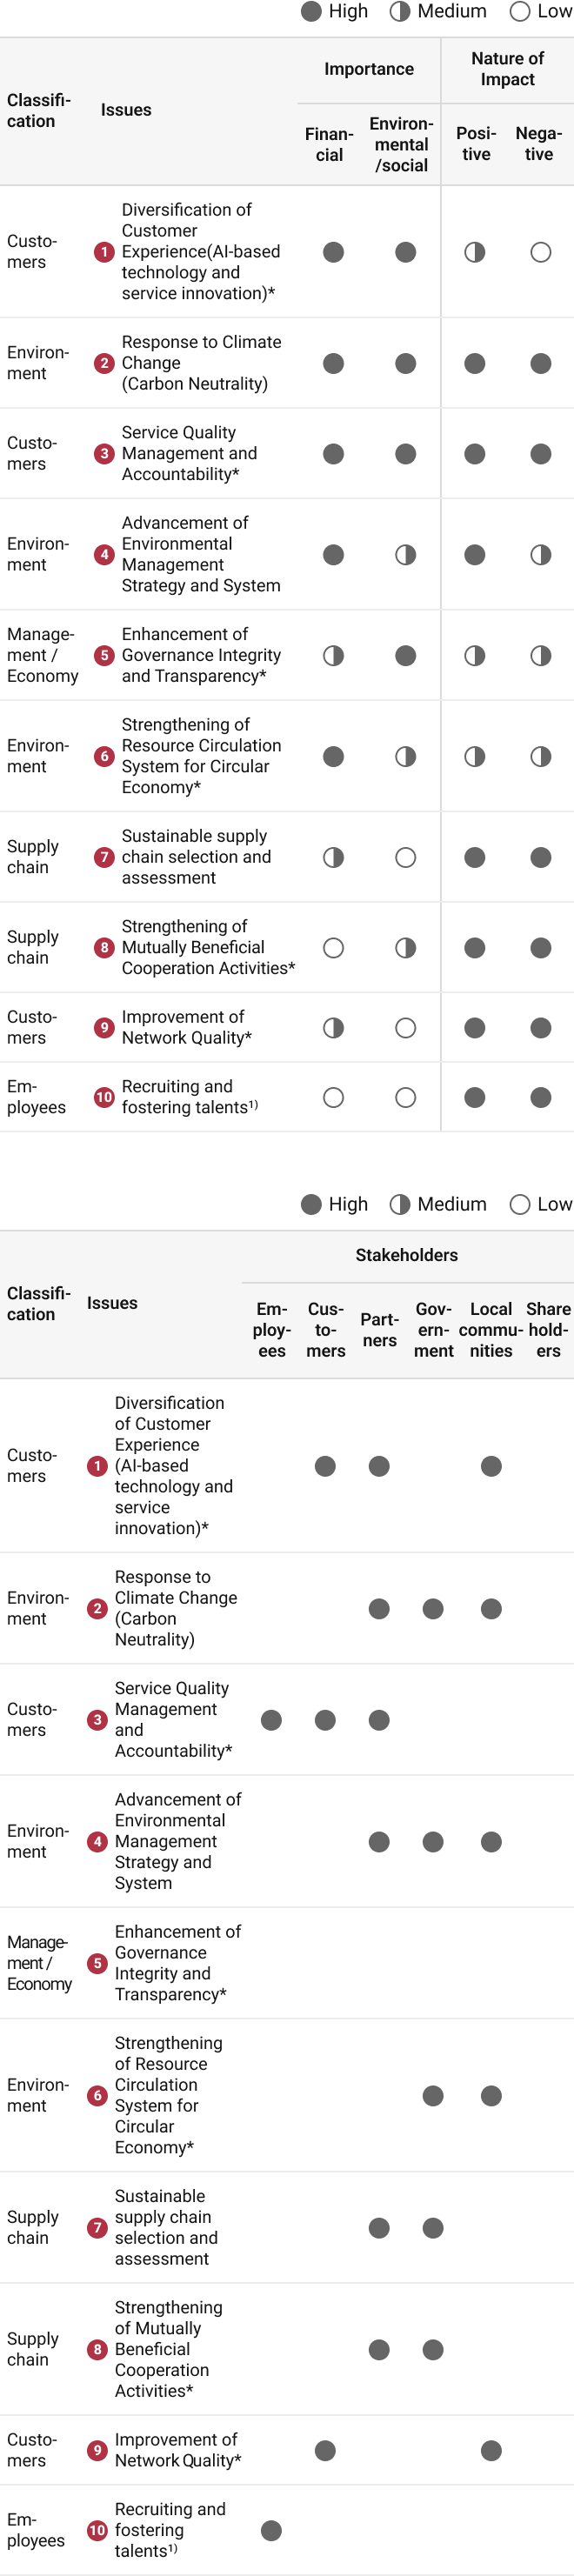Click the Partners dot in the Sustainable supply chain row

click(x=379, y=2227)
